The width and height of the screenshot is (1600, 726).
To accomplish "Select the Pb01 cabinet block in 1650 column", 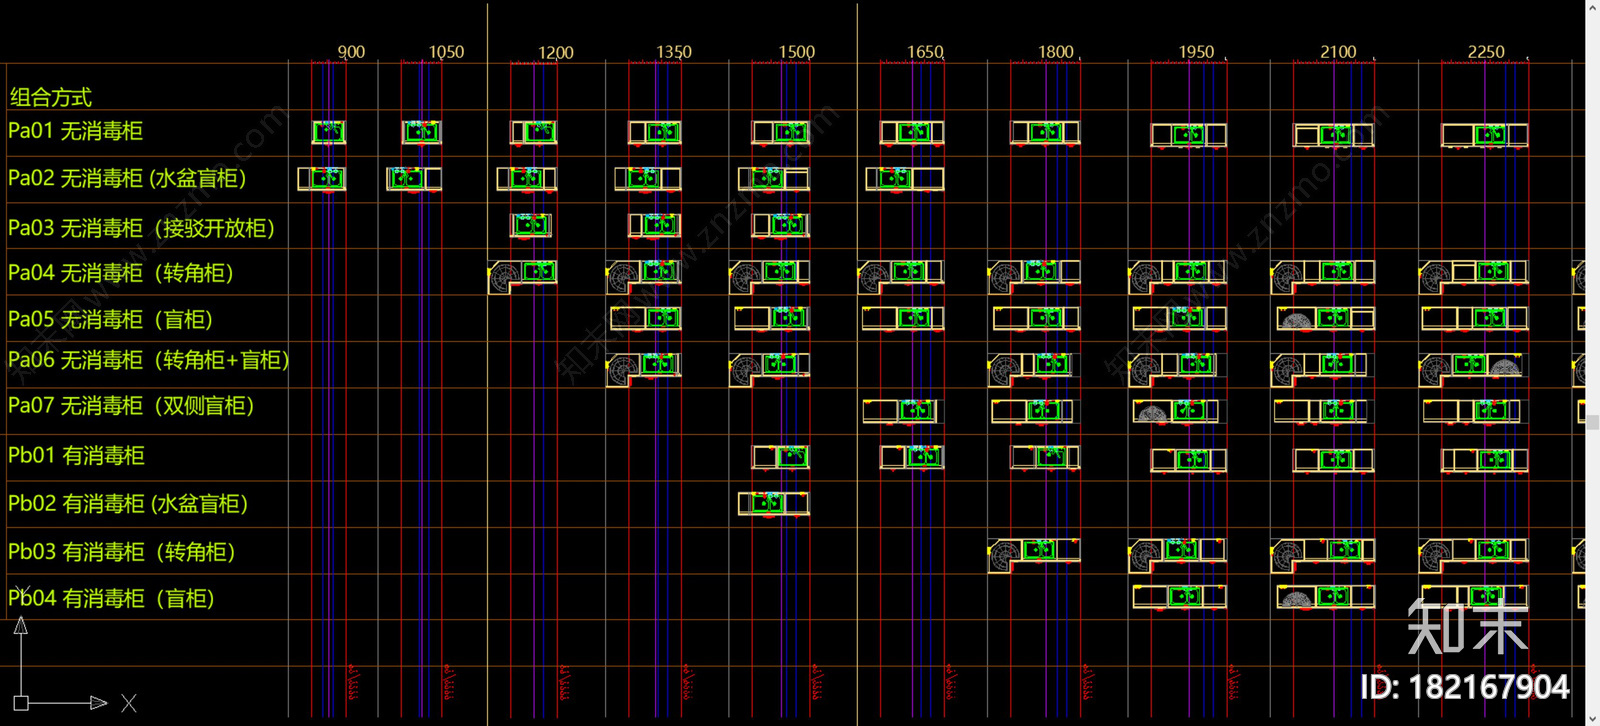I will pos(912,457).
